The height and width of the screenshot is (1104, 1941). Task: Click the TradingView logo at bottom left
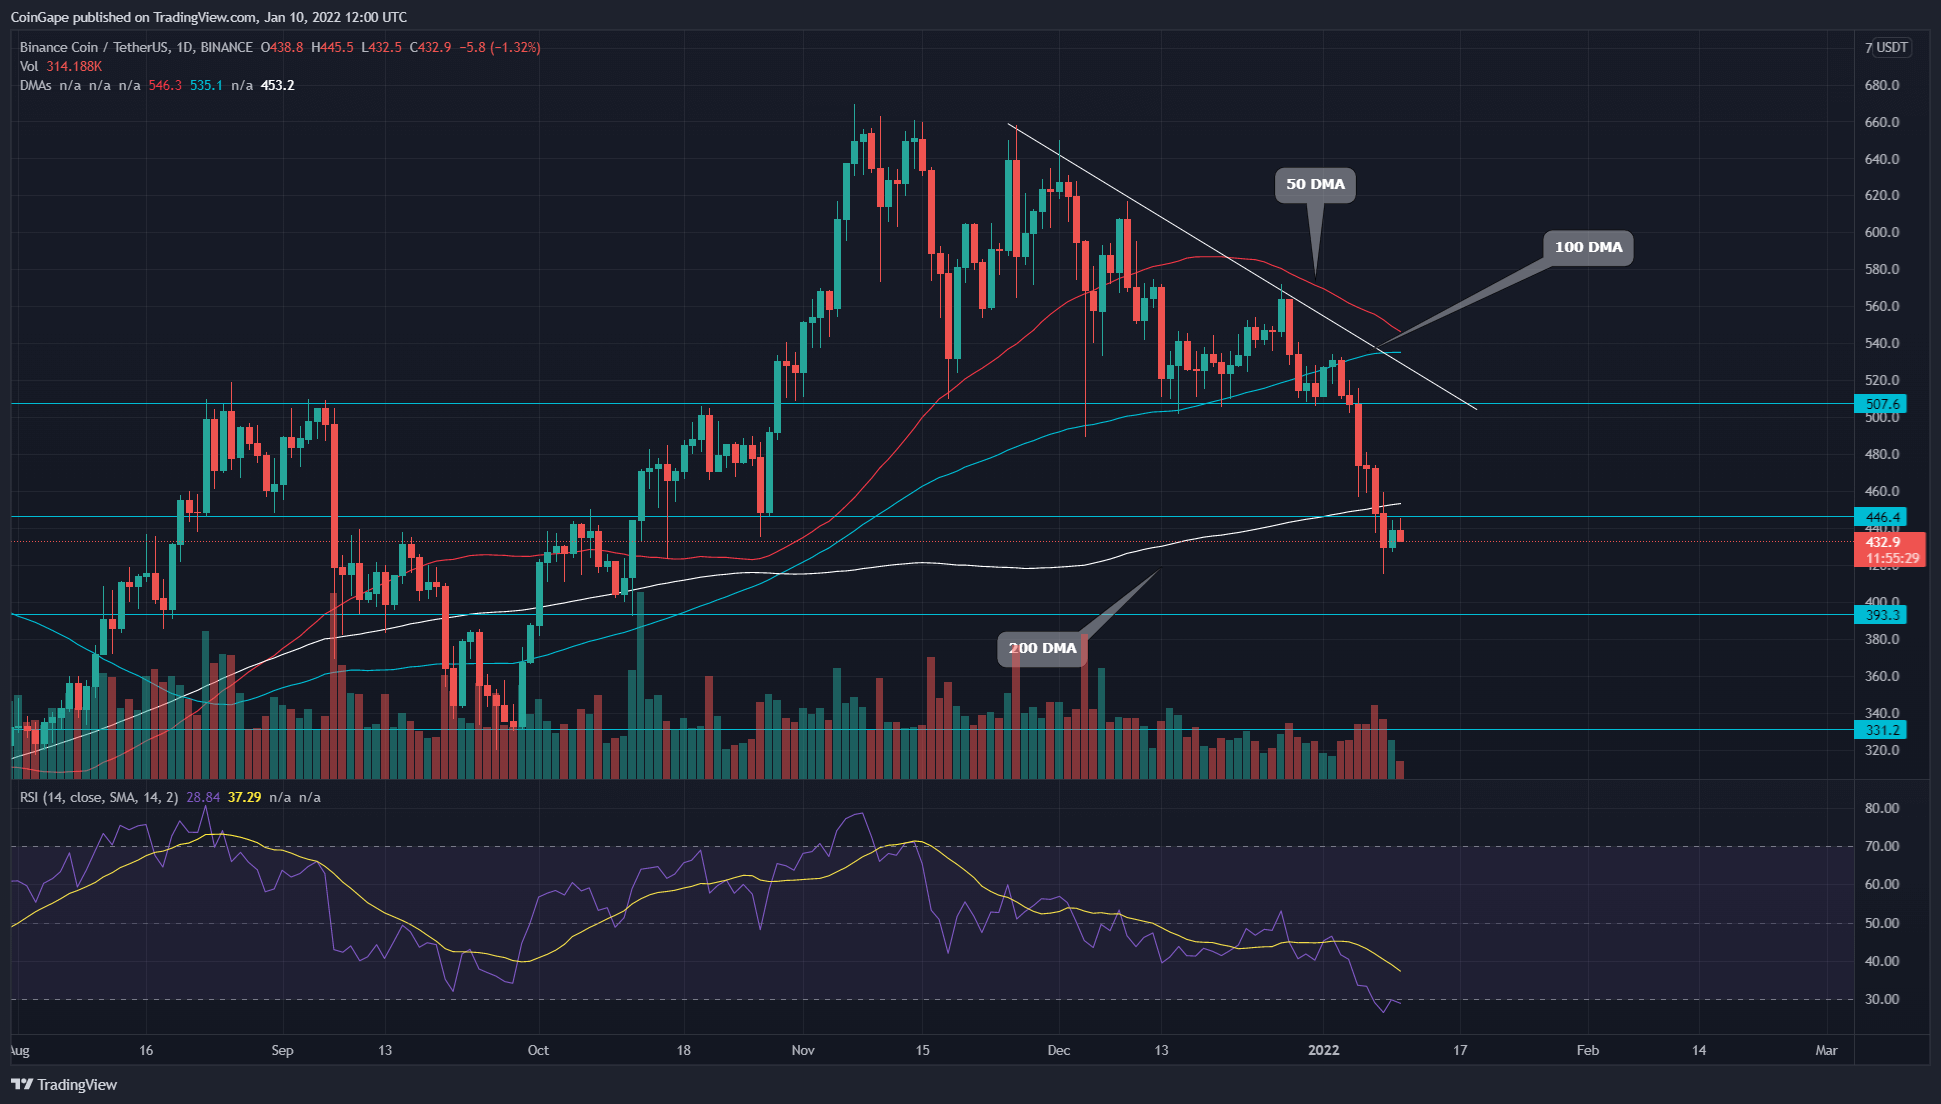pyautogui.click(x=64, y=1084)
